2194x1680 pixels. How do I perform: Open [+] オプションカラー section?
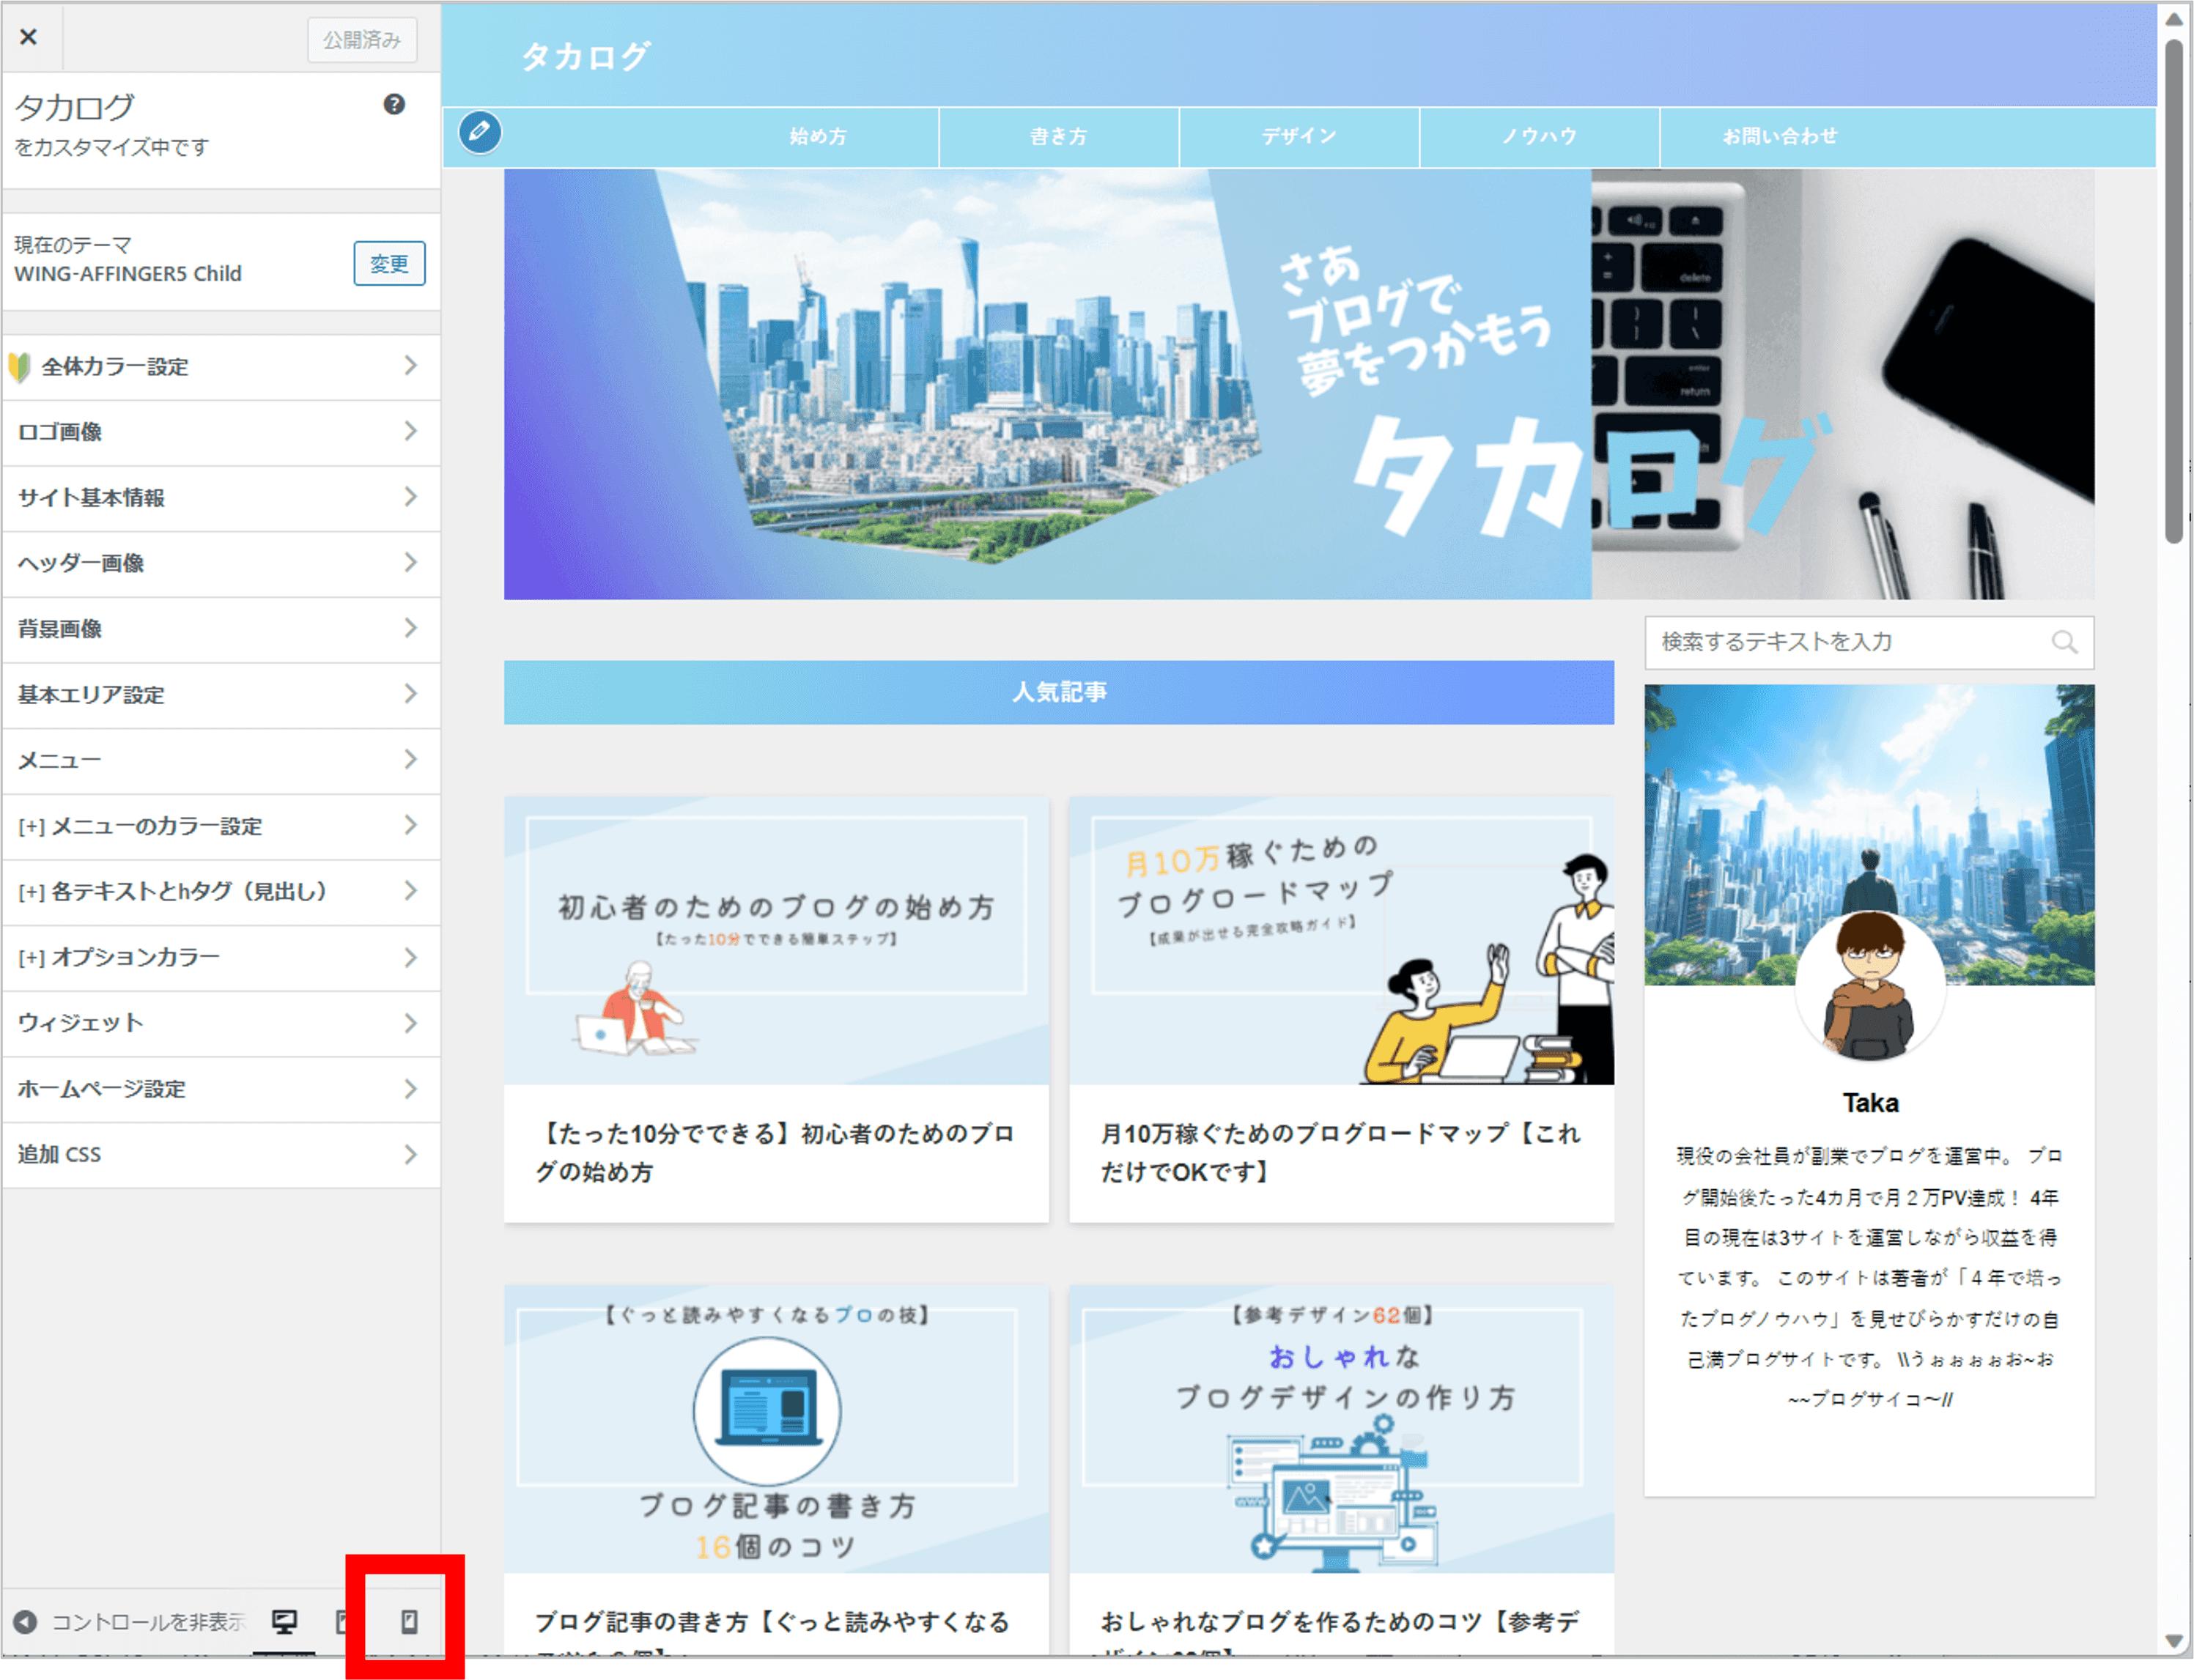pyautogui.click(x=221, y=957)
